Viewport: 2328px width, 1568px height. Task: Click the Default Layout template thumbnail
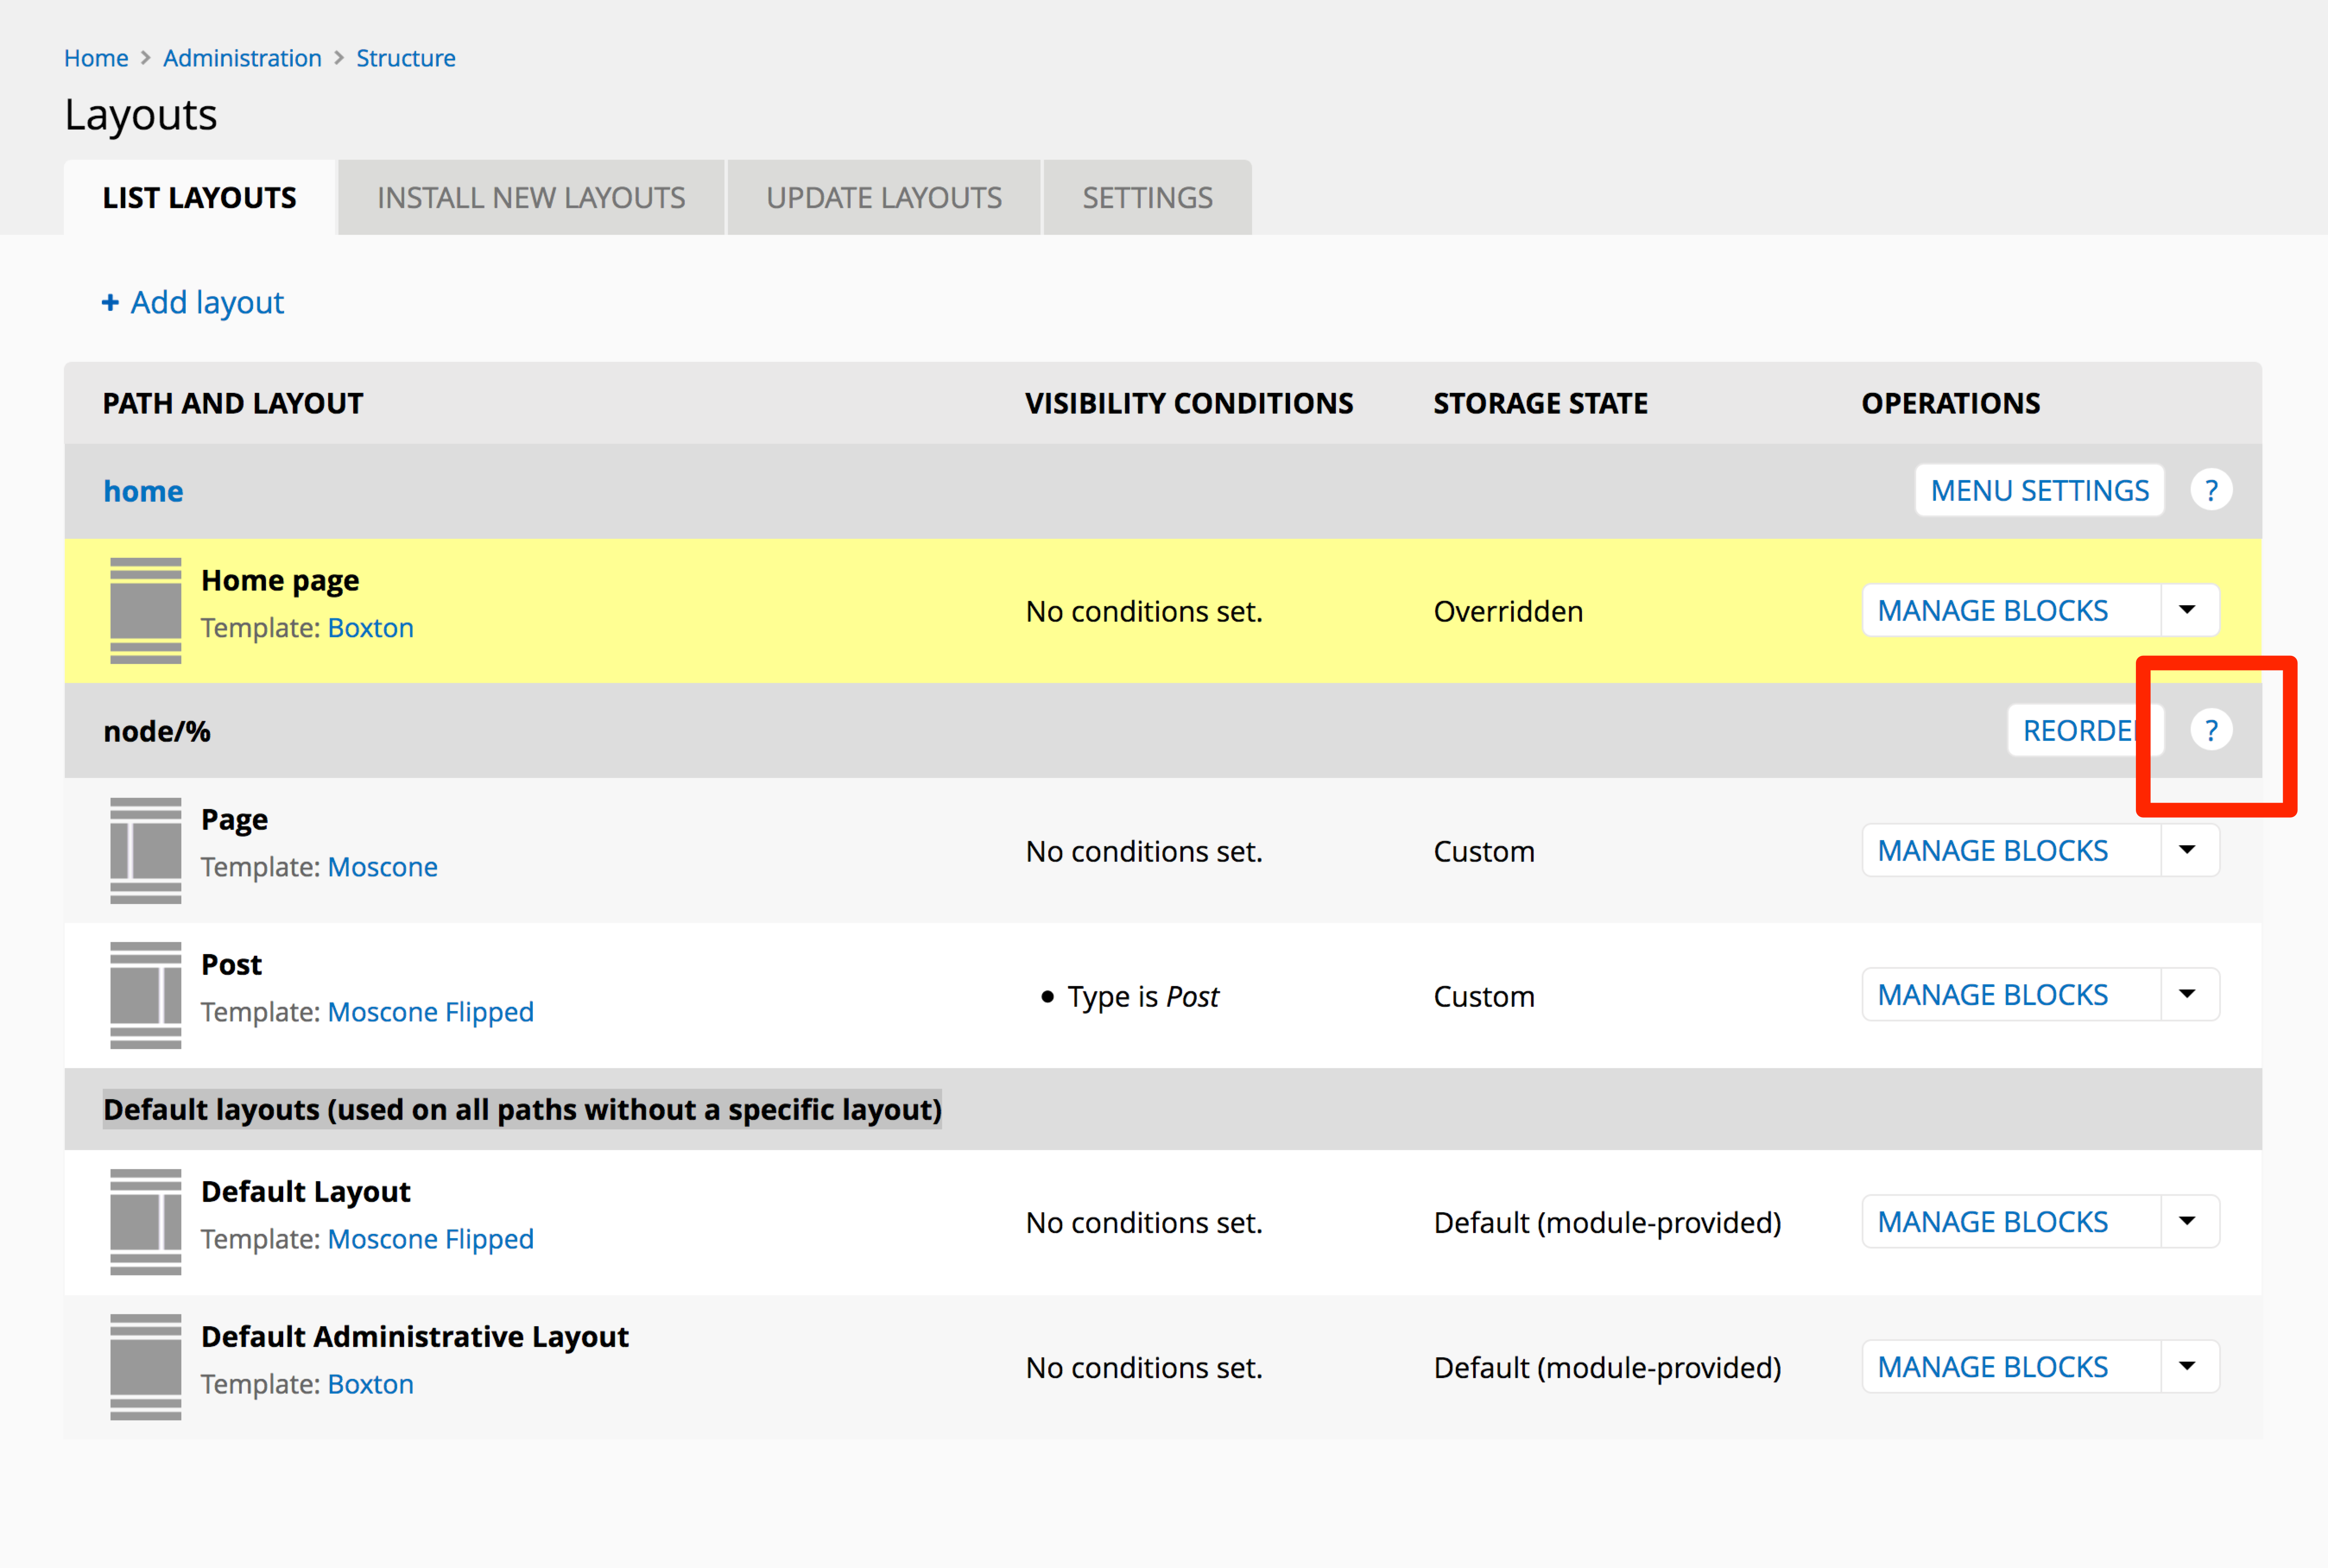click(x=146, y=1222)
